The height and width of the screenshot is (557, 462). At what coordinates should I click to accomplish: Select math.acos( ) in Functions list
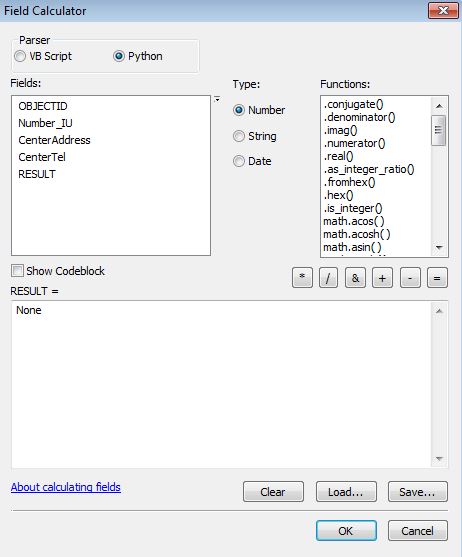(354, 221)
